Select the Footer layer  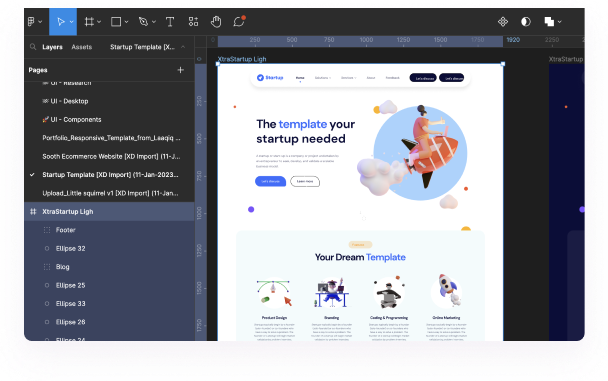tap(109, 230)
